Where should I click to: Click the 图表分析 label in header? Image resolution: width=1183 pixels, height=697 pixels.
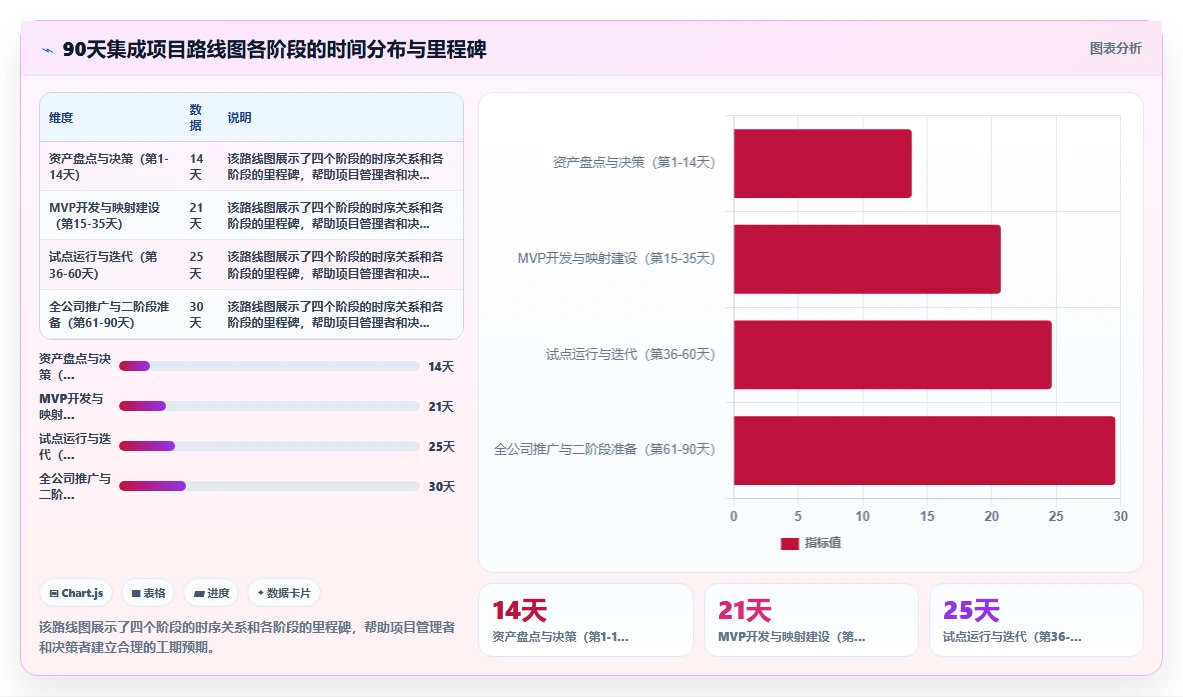pyautogui.click(x=1115, y=48)
